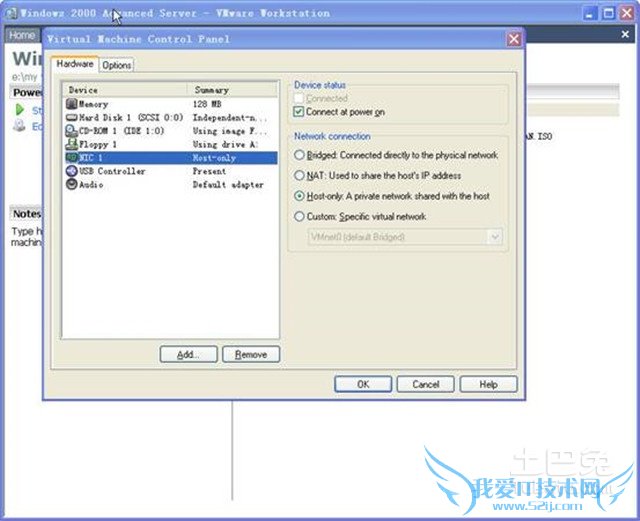The image size is (640, 521).
Task: Click the green Start play icon in VMware window
Action: click(19, 109)
